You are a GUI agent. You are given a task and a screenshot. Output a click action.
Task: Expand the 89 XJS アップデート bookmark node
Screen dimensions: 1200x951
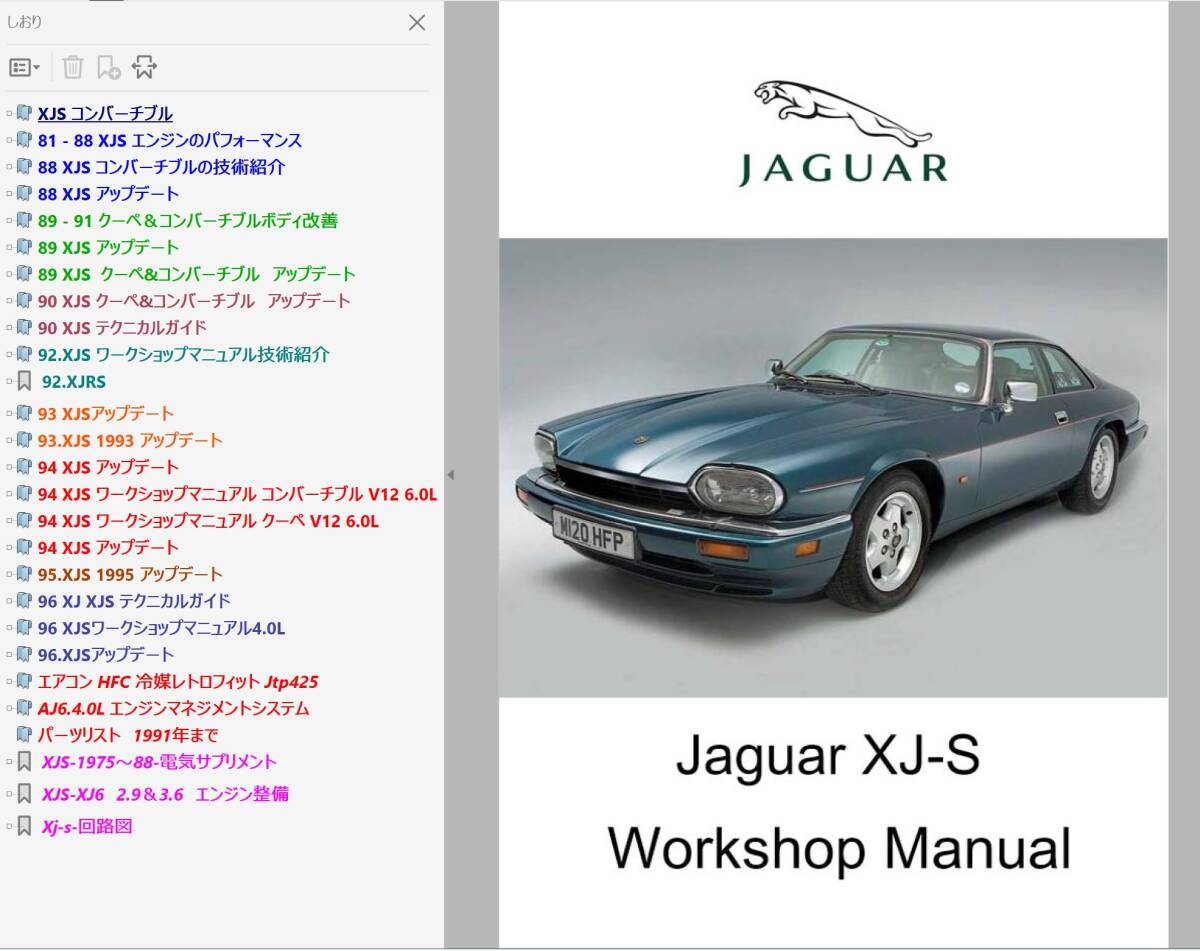coord(9,248)
